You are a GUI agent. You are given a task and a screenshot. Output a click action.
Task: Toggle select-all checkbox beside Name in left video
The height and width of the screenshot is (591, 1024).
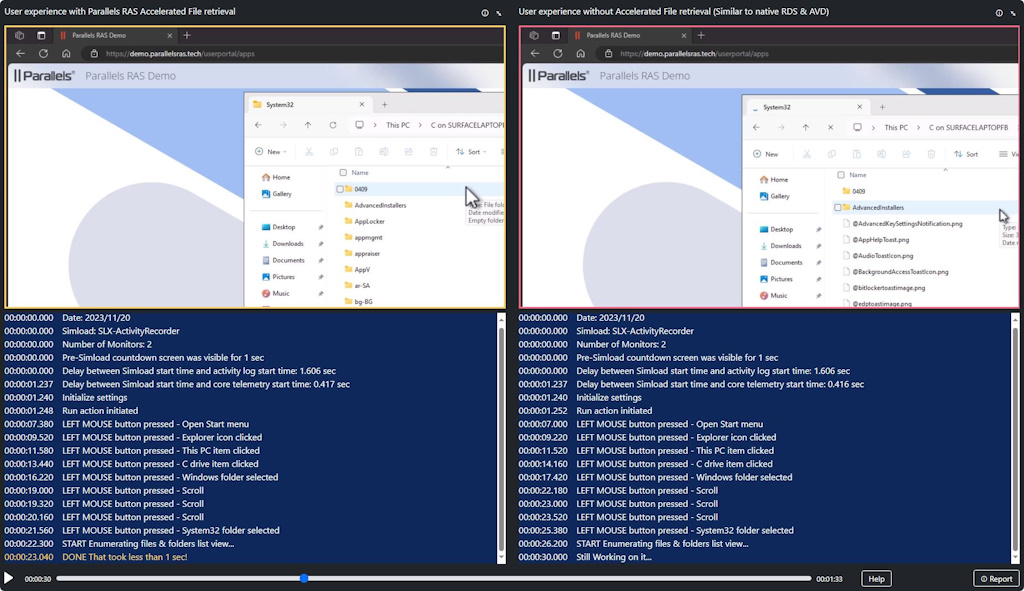coord(343,172)
